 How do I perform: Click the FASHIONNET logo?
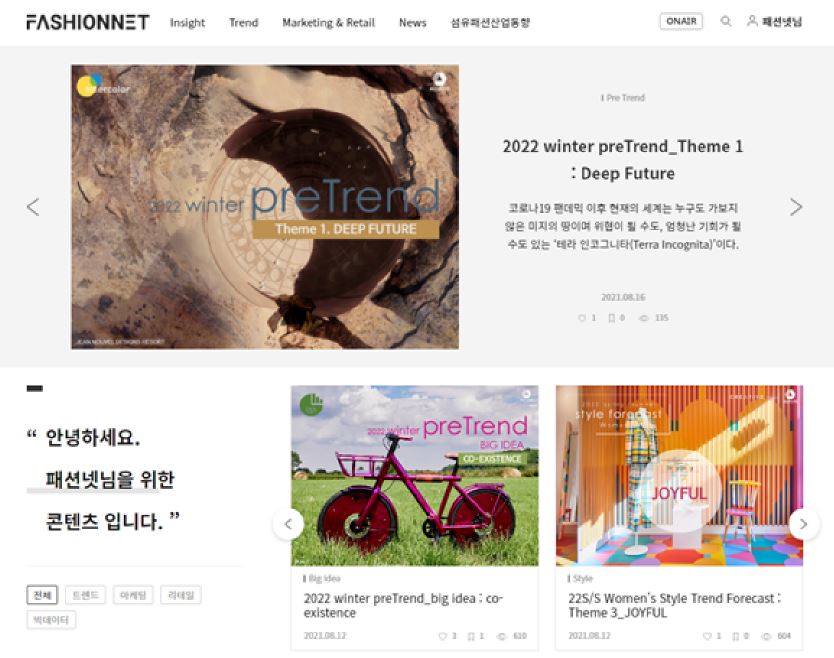click(88, 22)
